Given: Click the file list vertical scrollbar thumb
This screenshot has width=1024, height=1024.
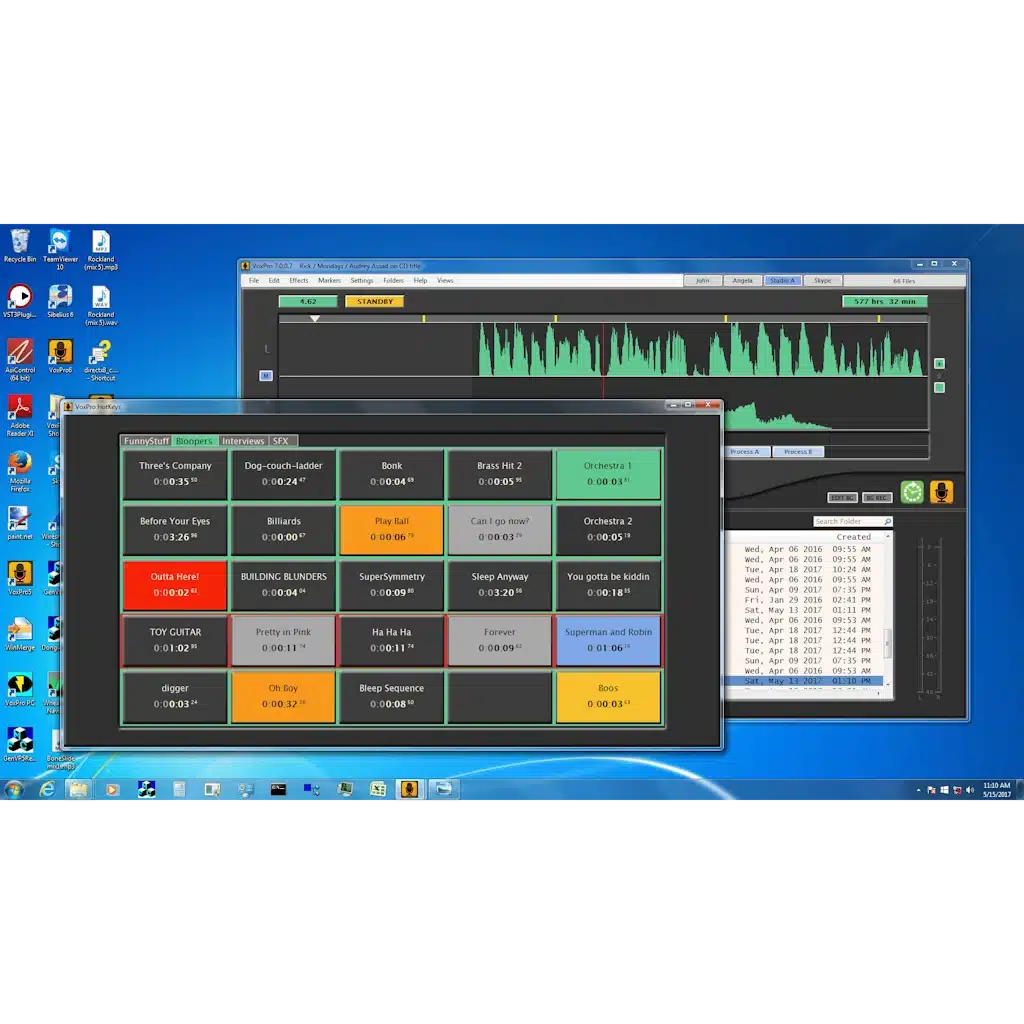Looking at the screenshot, I should [x=888, y=643].
